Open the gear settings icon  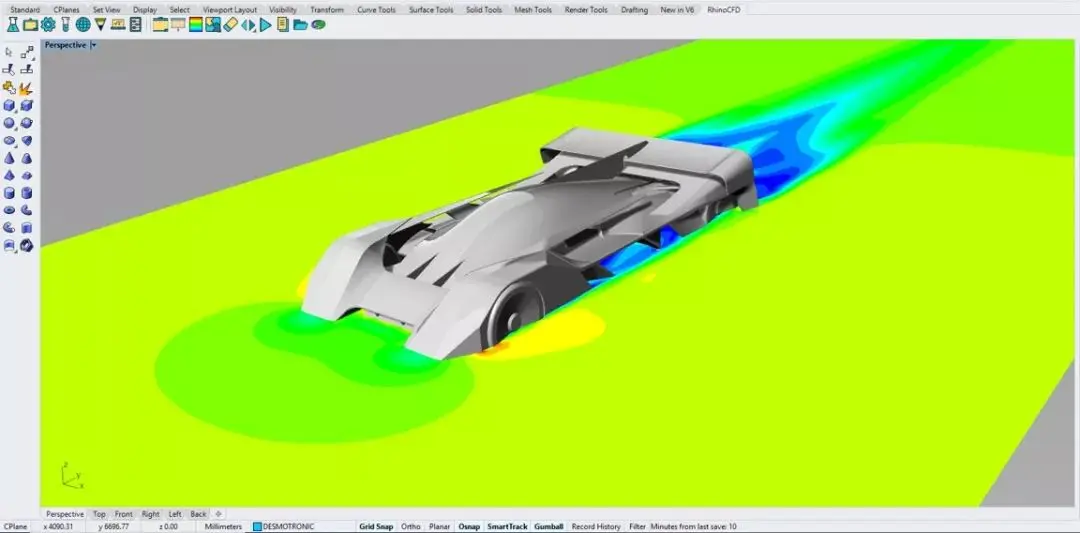(x=48, y=25)
